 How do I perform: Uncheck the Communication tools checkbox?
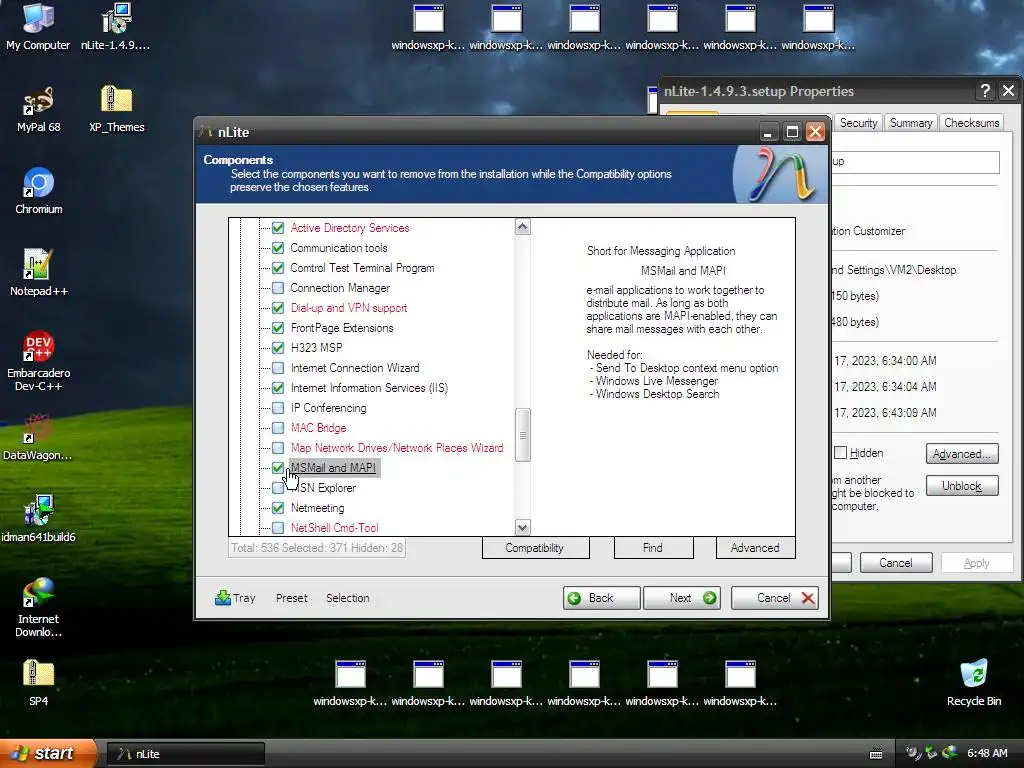[278, 248]
